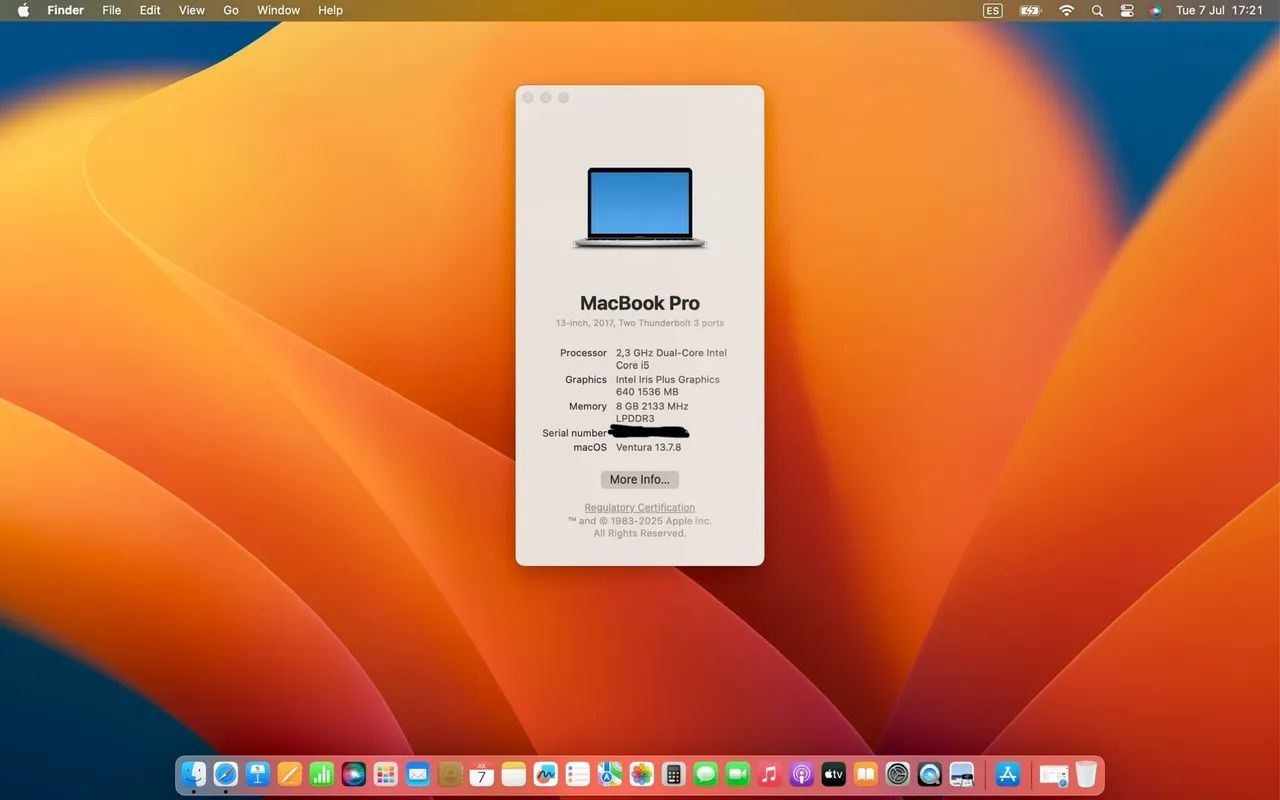Open the Trash in the Dock
Image resolution: width=1280 pixels, height=800 pixels.
click(x=1086, y=774)
